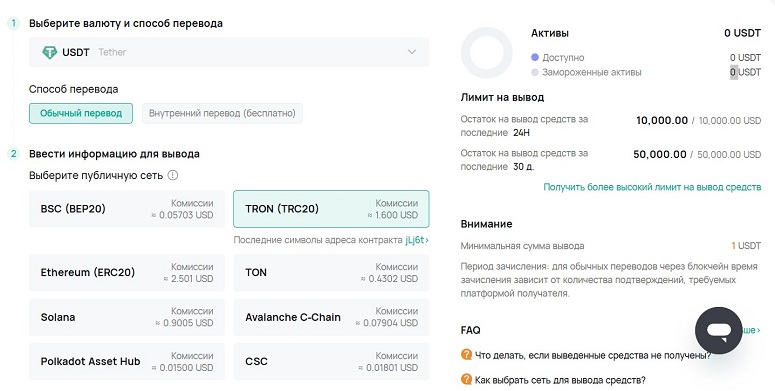
Task: Select the Обычный перевод transfer method
Action: (x=81, y=113)
